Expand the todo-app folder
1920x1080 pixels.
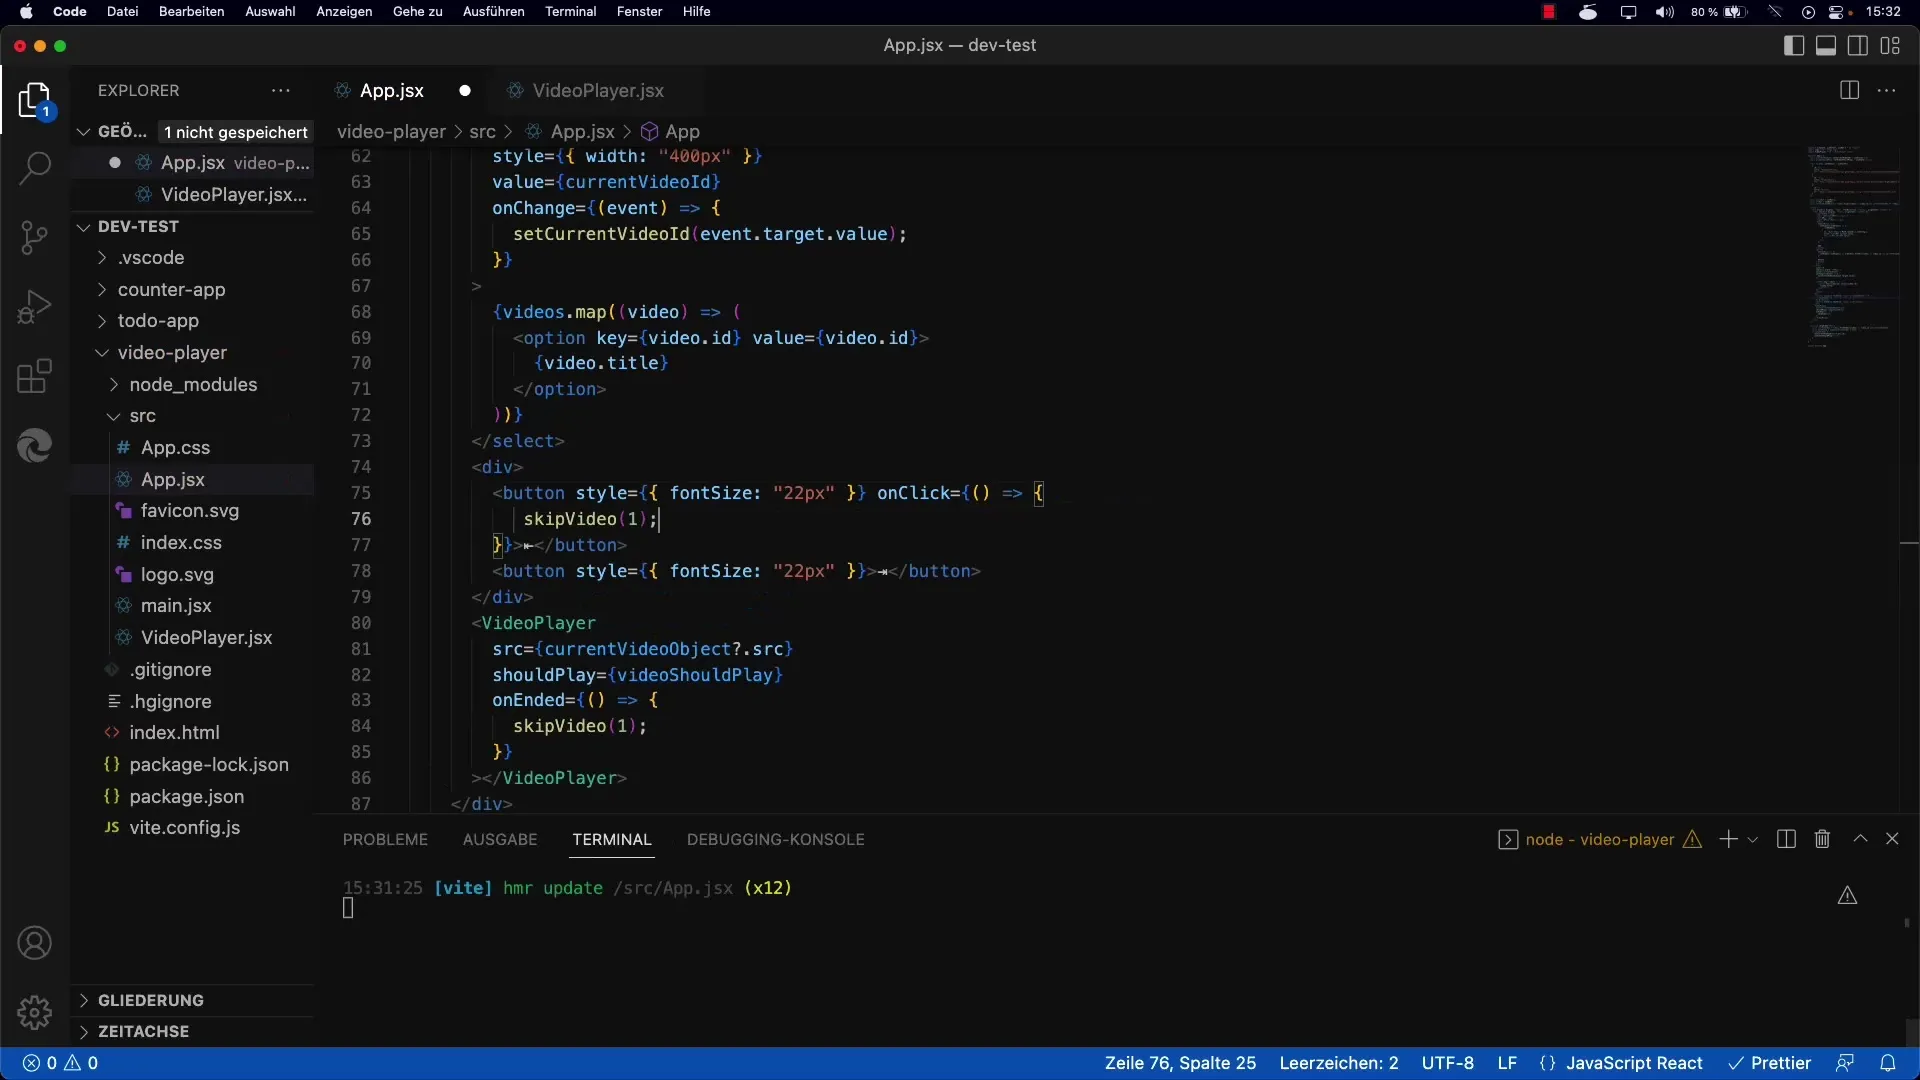(x=158, y=321)
